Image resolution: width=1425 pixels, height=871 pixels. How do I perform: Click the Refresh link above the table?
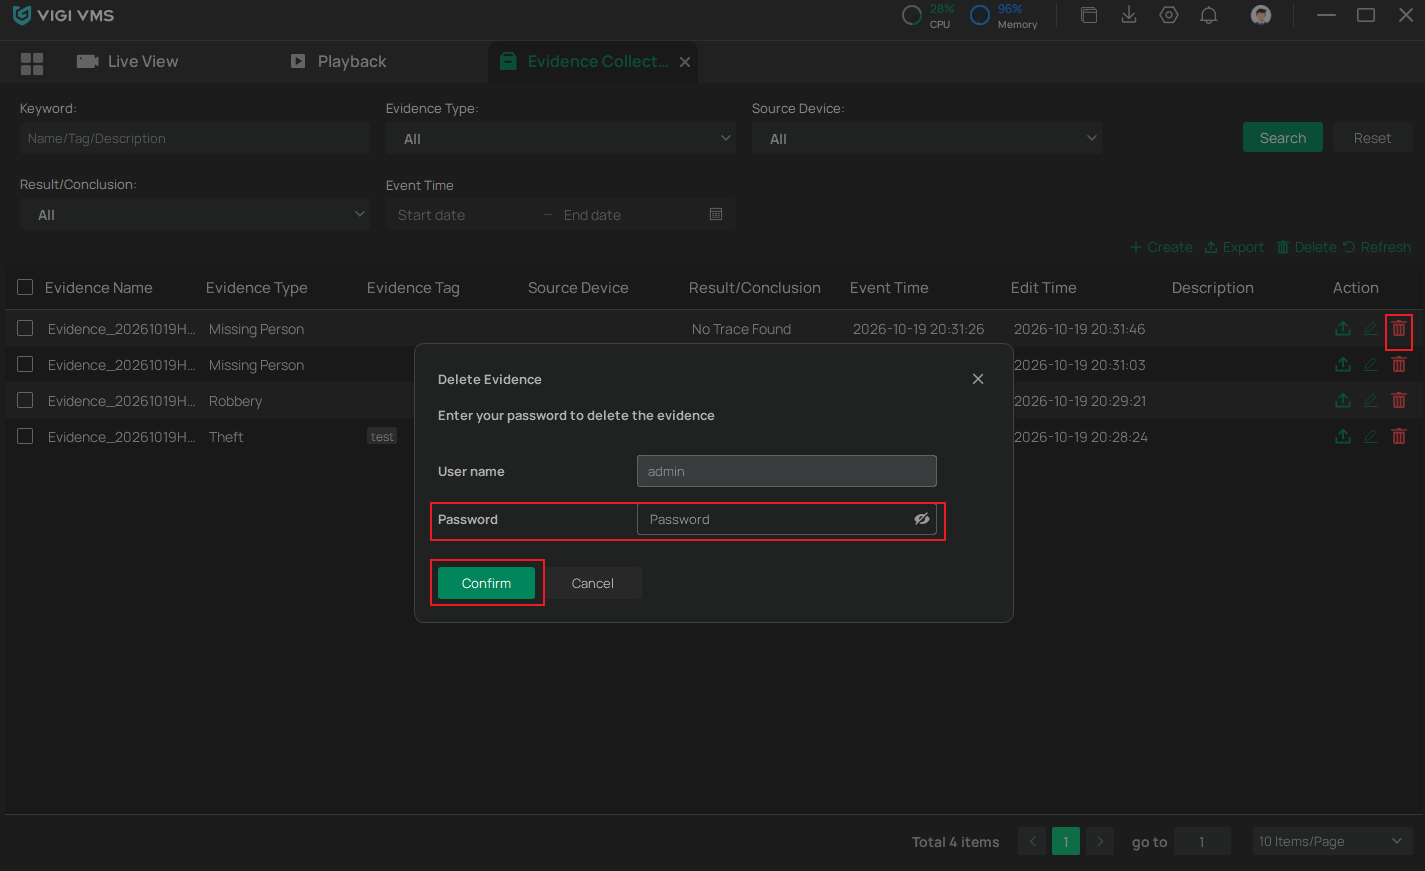pyautogui.click(x=1377, y=247)
